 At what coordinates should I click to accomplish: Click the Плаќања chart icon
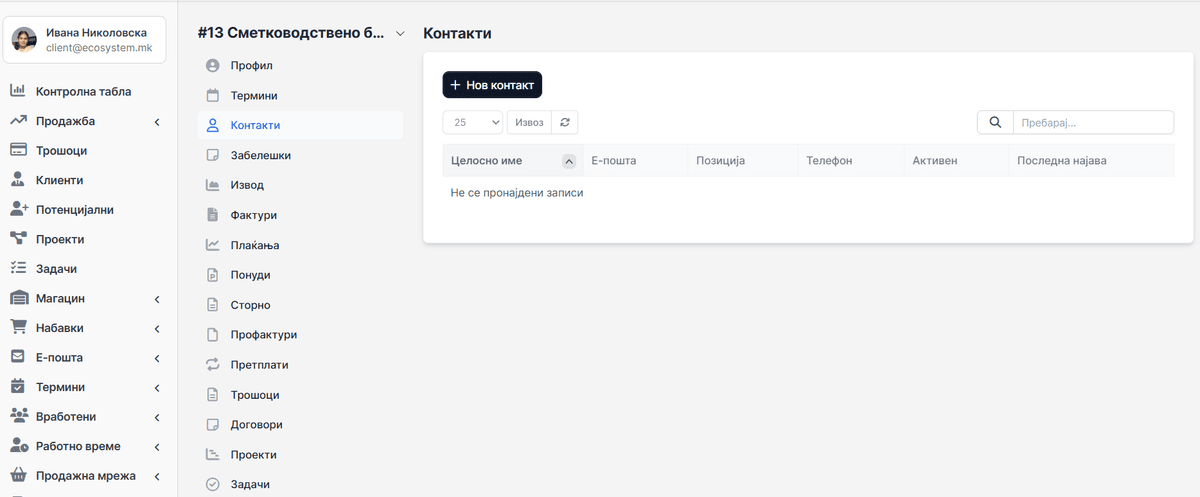[212, 245]
